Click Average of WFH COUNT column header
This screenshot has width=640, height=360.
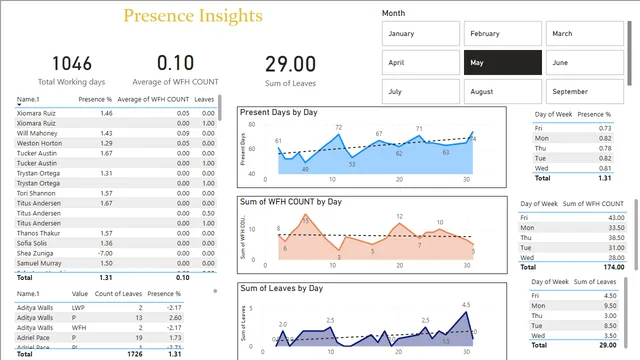tap(153, 99)
